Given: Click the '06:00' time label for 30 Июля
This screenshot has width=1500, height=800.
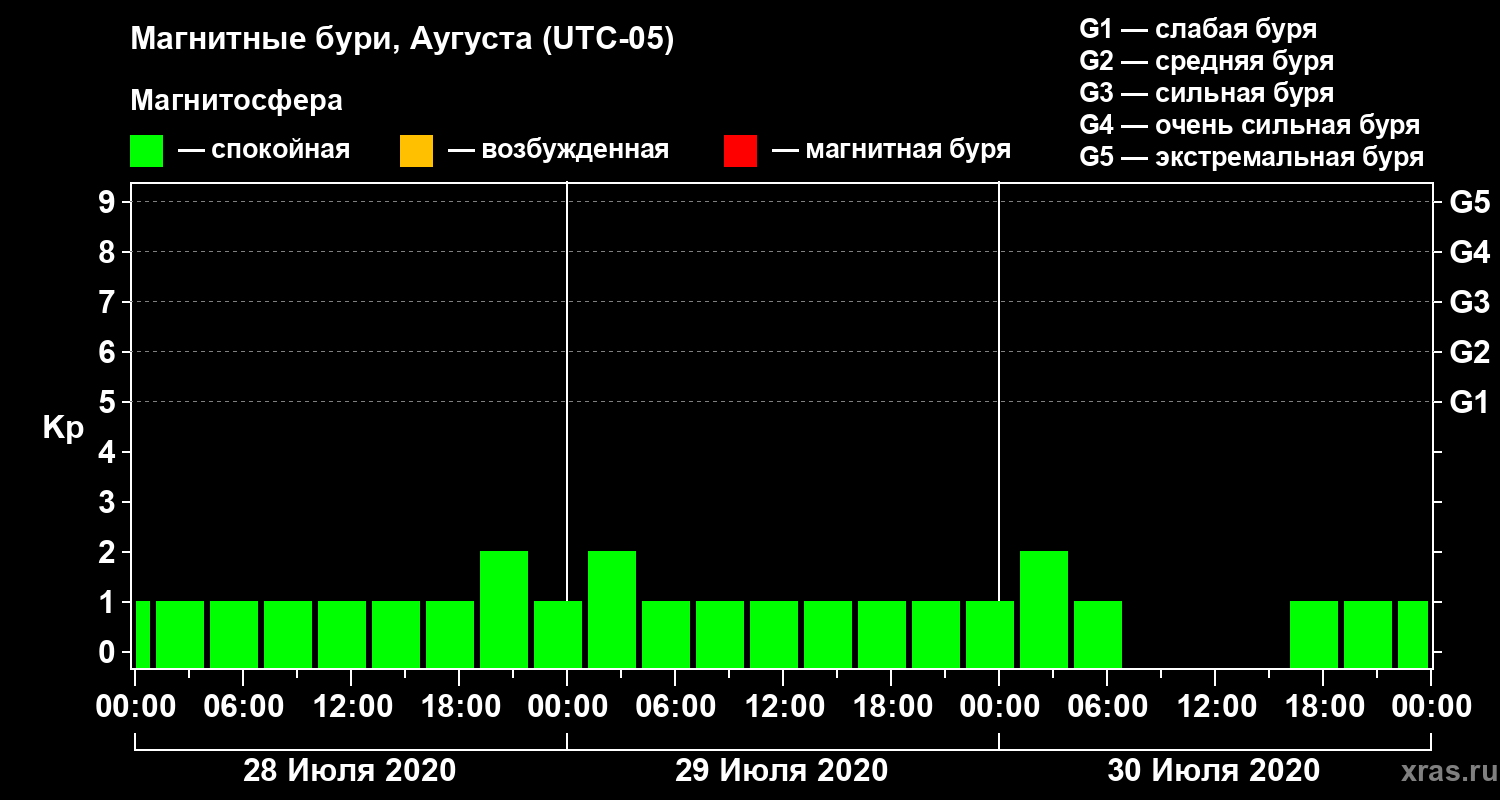Looking at the screenshot, I should pyautogui.click(x=1107, y=706).
